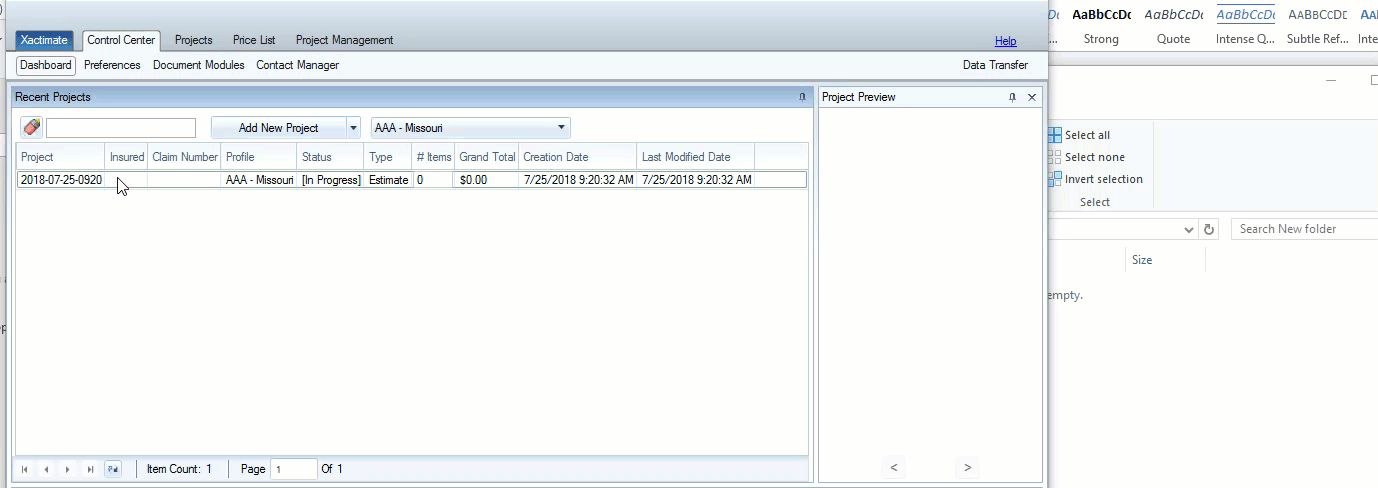The width and height of the screenshot is (1378, 488).
Task: Pin the Project Preview panel
Action: 1012,97
